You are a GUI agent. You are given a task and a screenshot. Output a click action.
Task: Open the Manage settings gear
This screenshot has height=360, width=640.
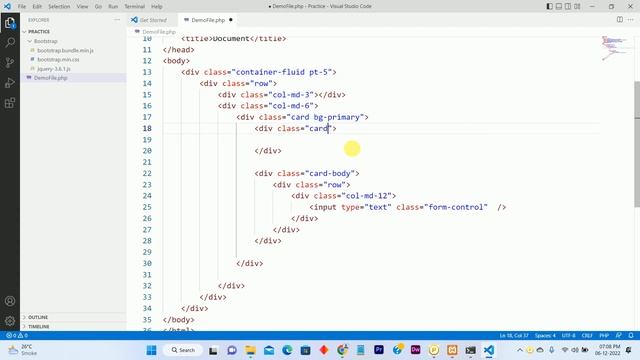(10, 321)
